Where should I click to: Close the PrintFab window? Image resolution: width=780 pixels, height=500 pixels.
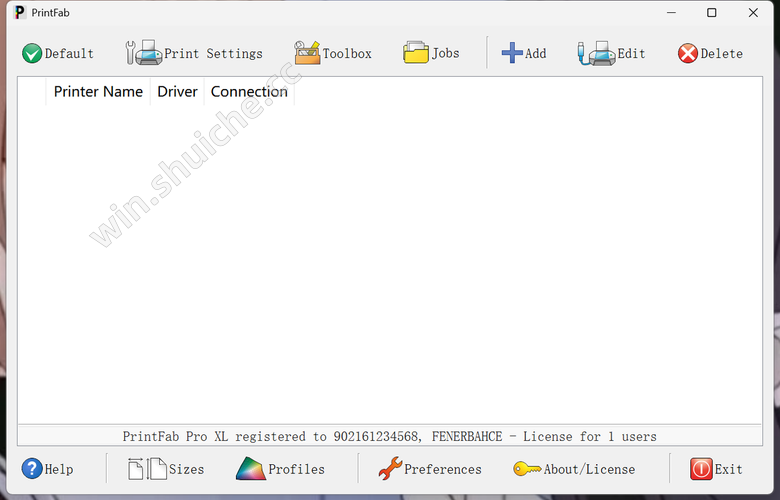pyautogui.click(x=753, y=12)
